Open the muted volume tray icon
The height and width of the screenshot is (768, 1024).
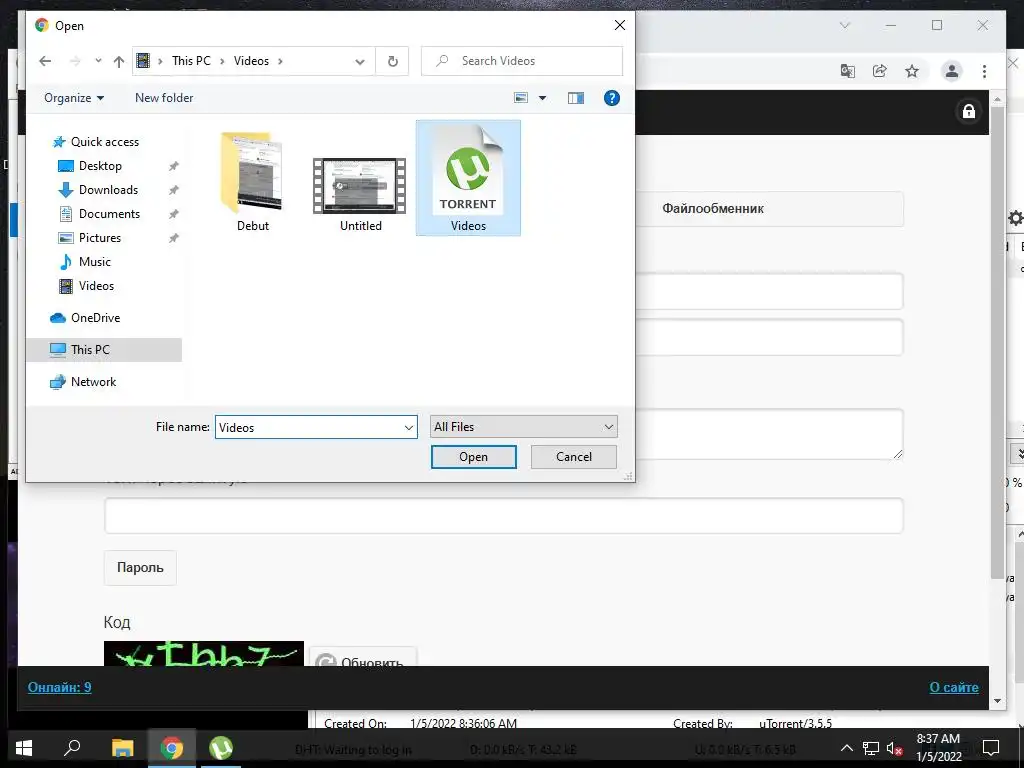pyautogui.click(x=894, y=748)
